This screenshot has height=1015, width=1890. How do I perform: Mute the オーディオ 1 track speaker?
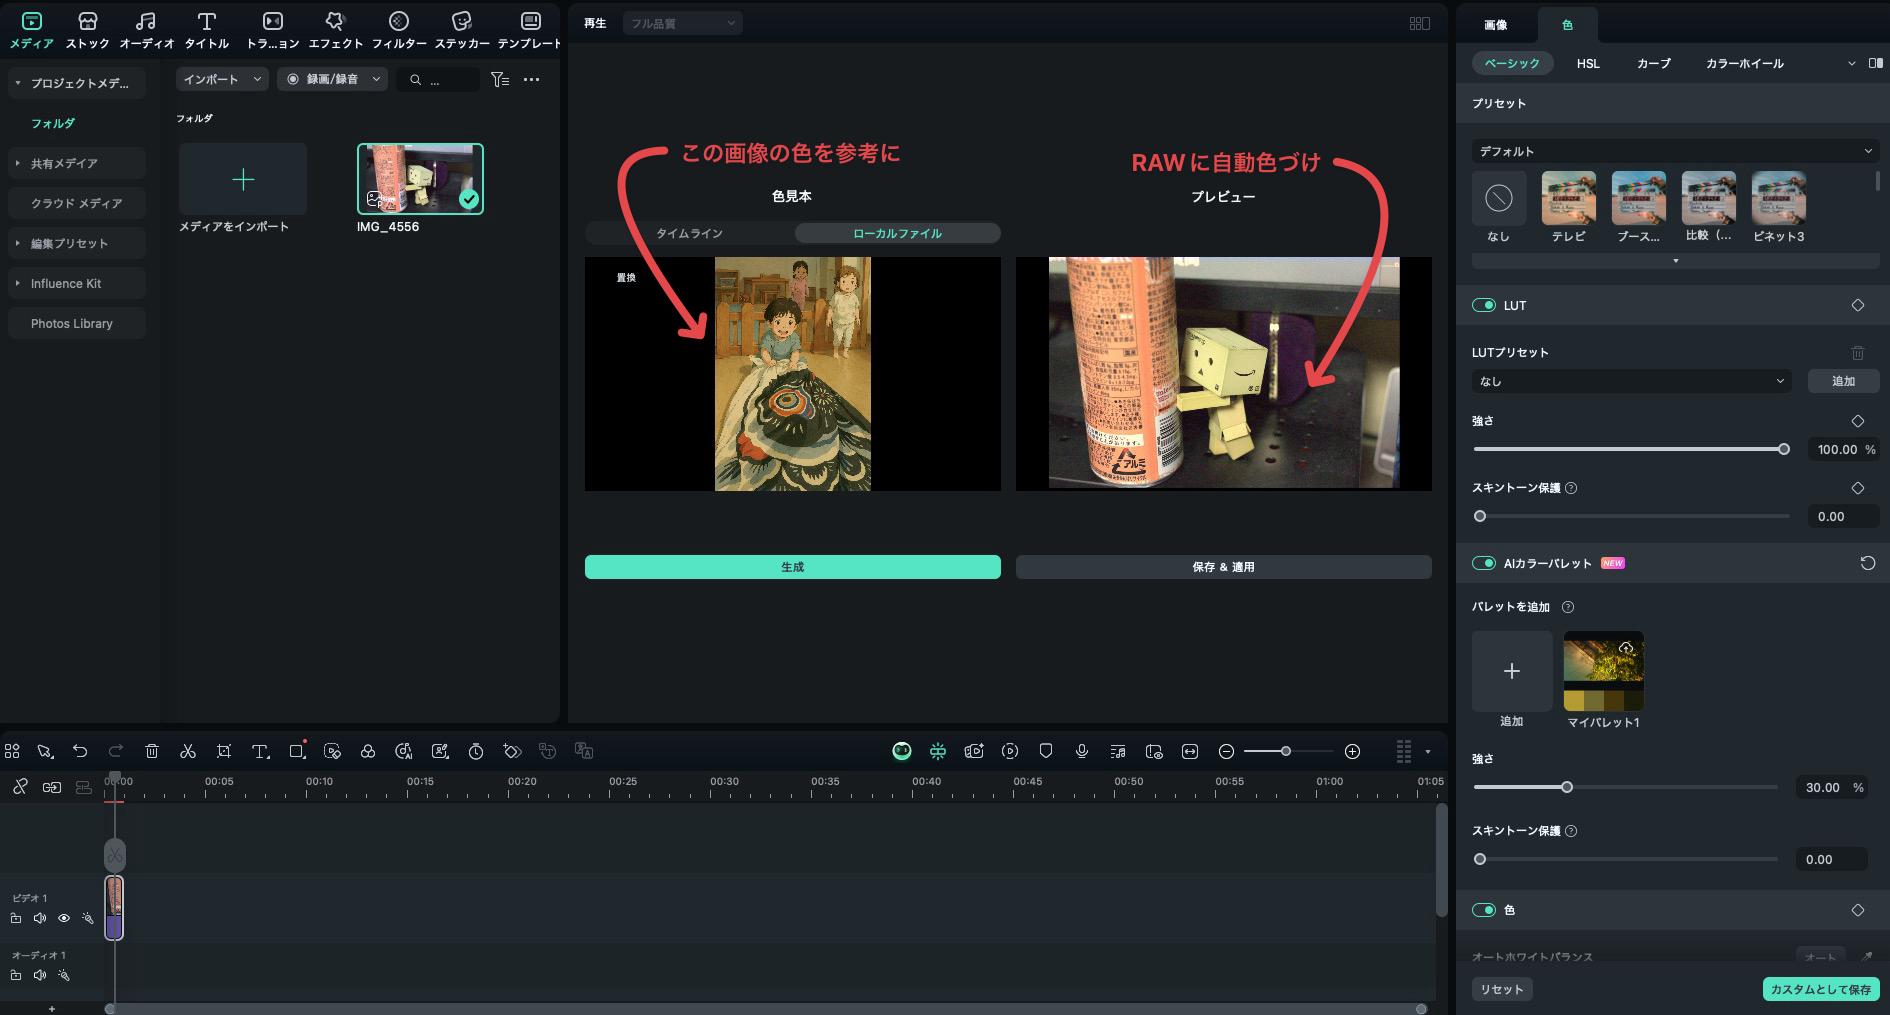[40, 975]
